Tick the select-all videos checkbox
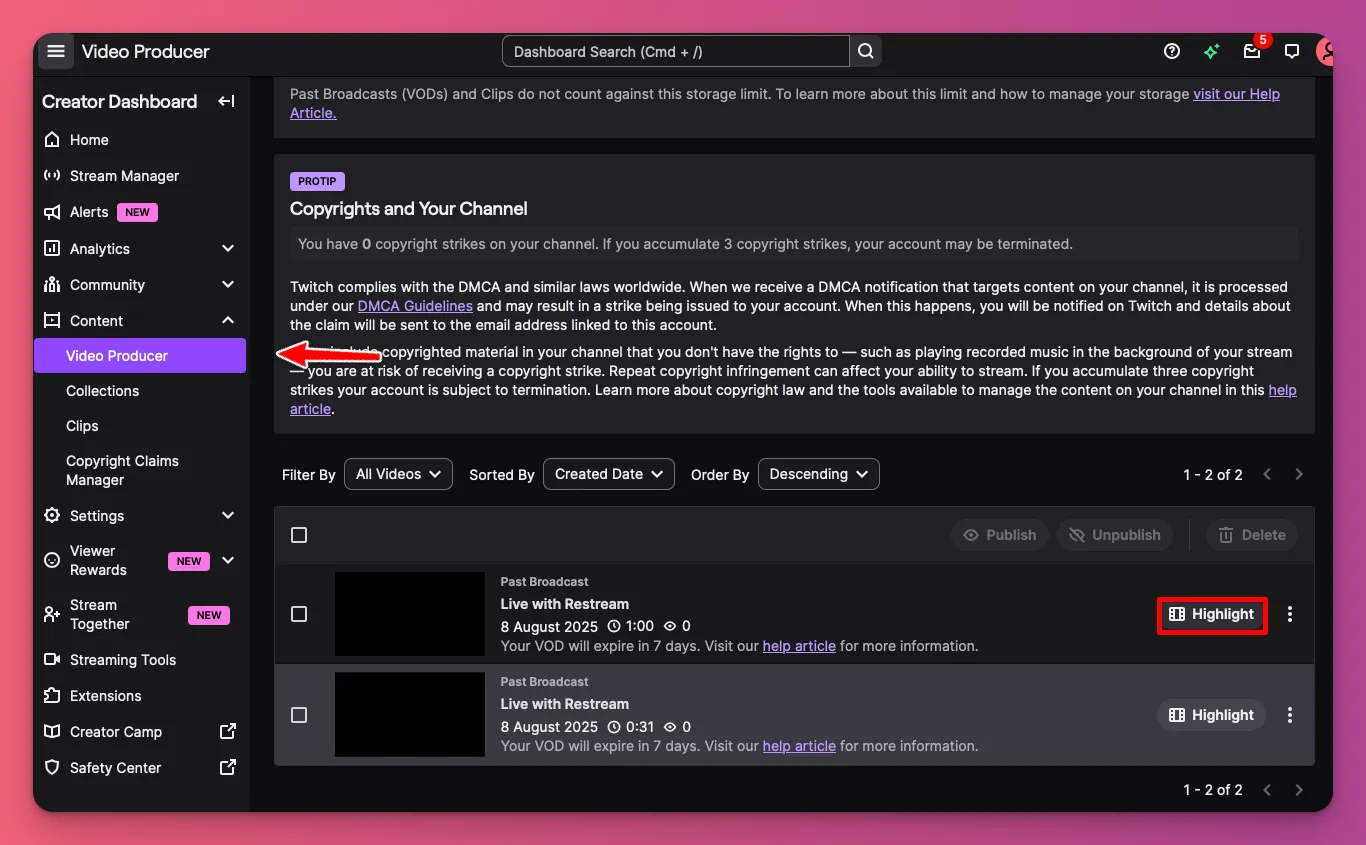The width and height of the screenshot is (1366, 845). tap(299, 535)
